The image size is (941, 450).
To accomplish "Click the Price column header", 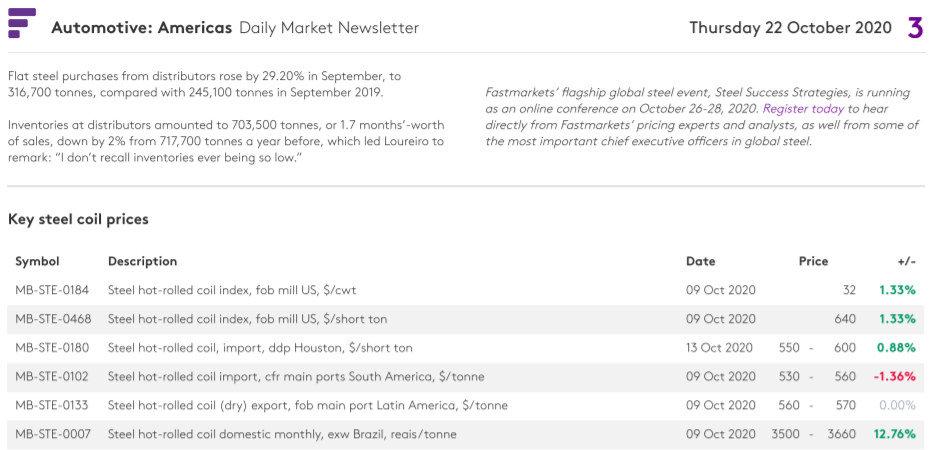I will (813, 262).
